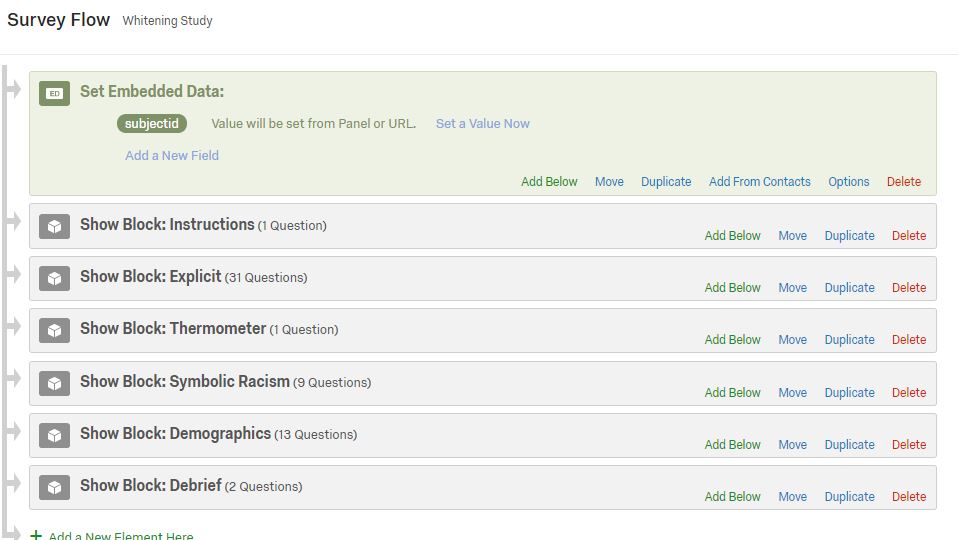Open Options for Set Embedded Data
The width and height of the screenshot is (958, 540).
[849, 181]
